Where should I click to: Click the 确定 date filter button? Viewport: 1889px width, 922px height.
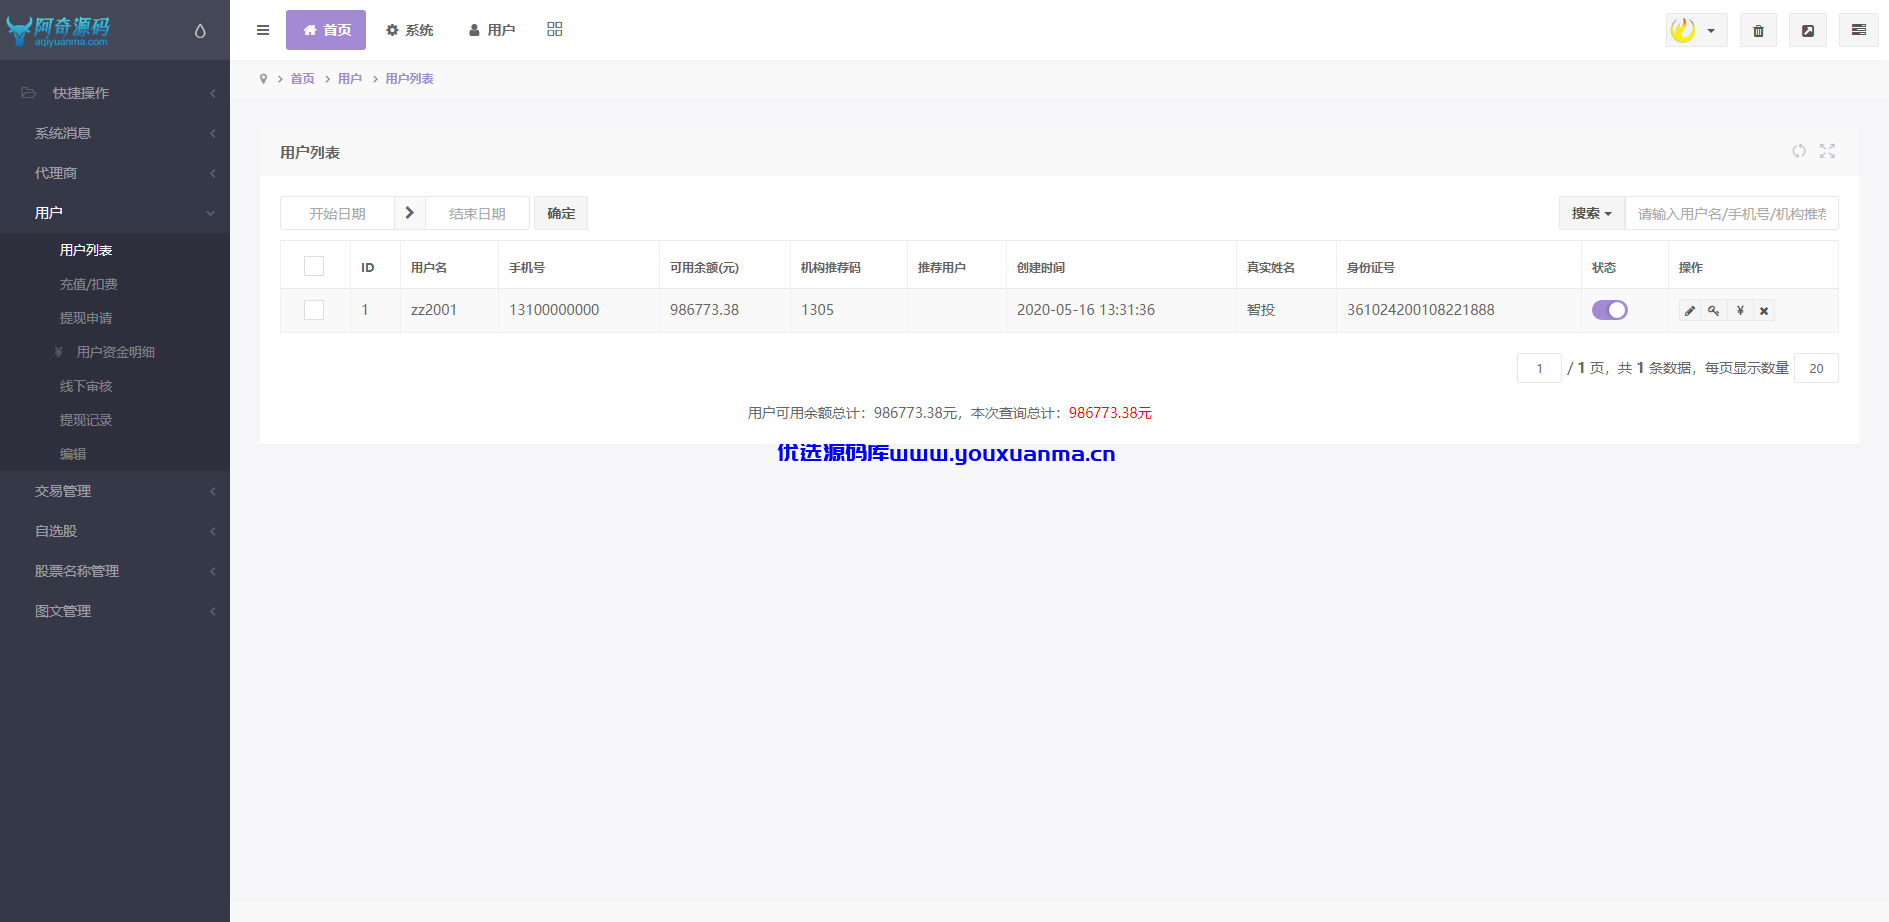(x=561, y=213)
